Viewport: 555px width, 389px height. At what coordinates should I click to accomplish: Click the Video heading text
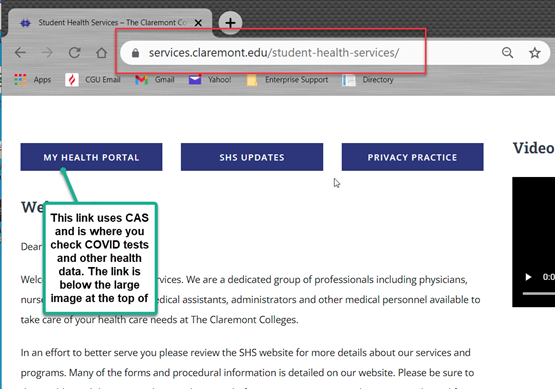pos(534,148)
